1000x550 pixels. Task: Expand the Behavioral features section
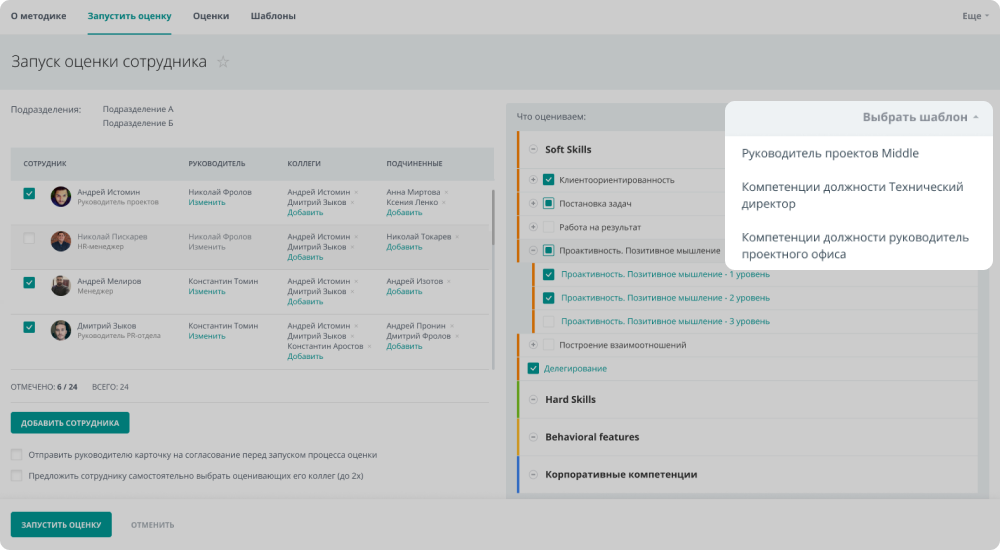pyautogui.click(x=533, y=437)
